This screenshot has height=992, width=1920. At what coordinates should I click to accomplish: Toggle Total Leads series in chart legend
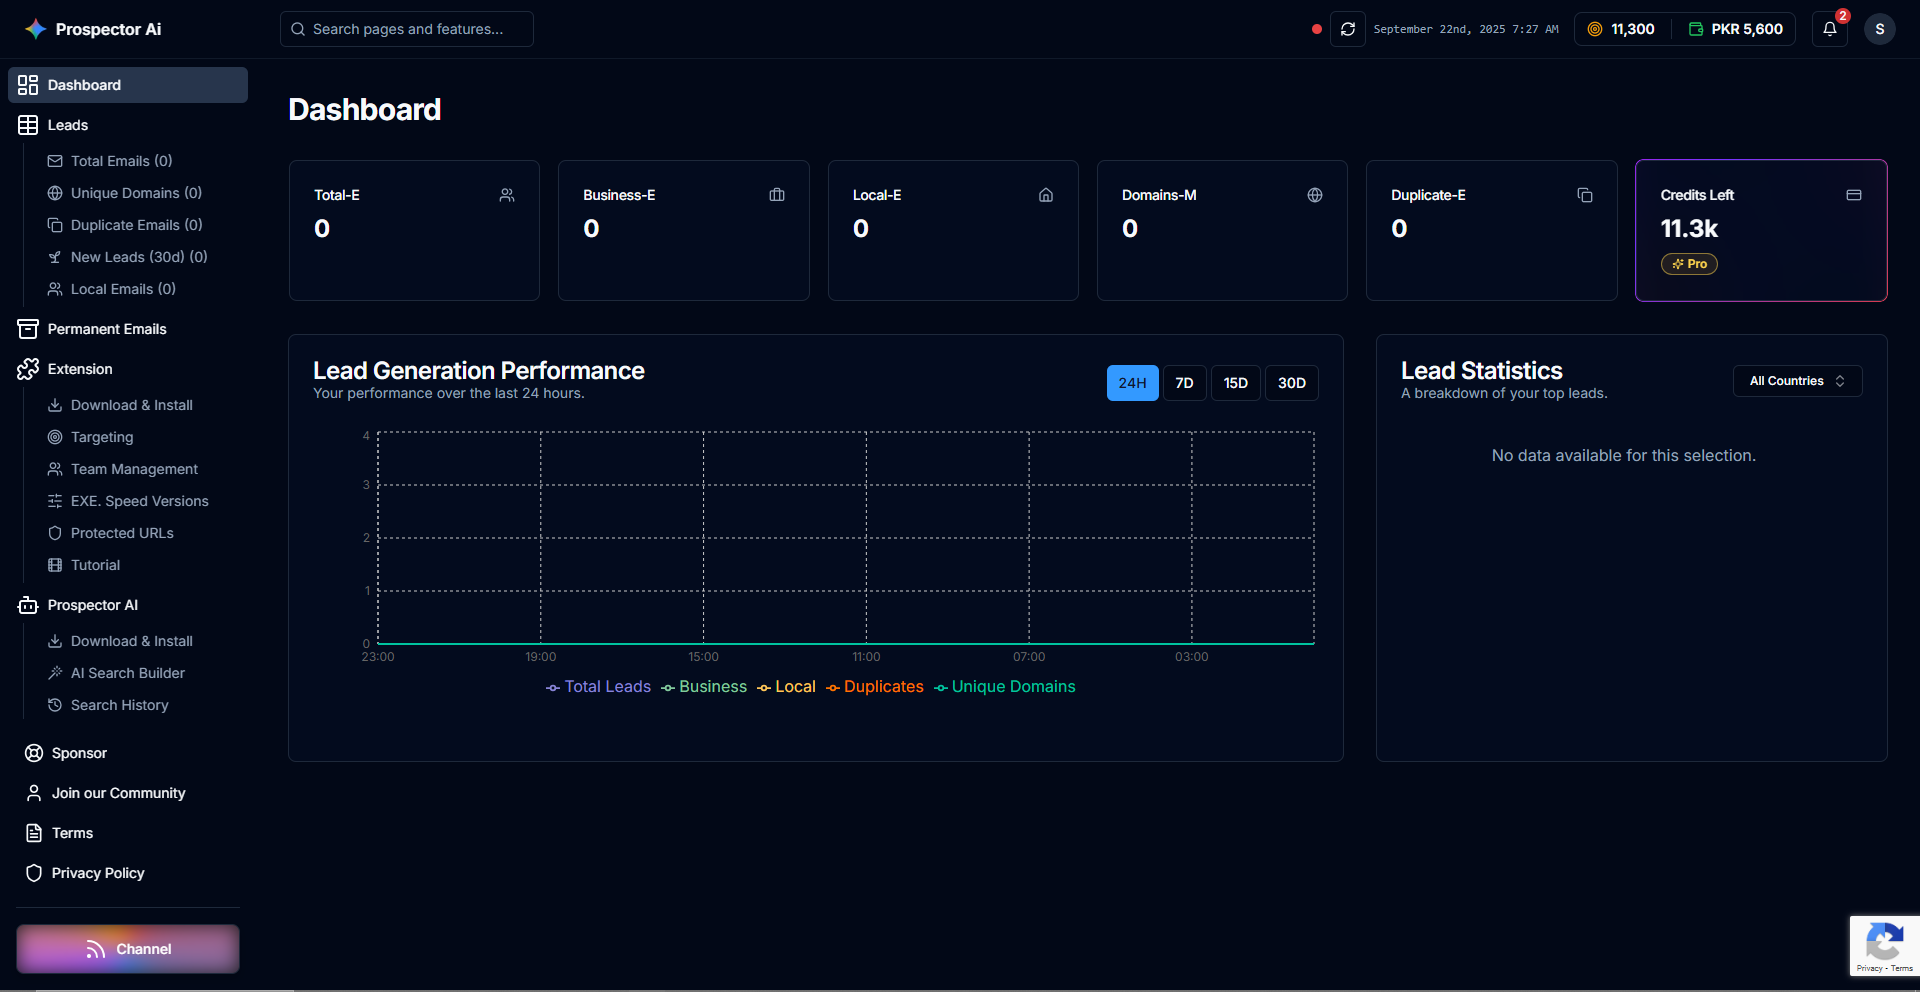click(598, 687)
